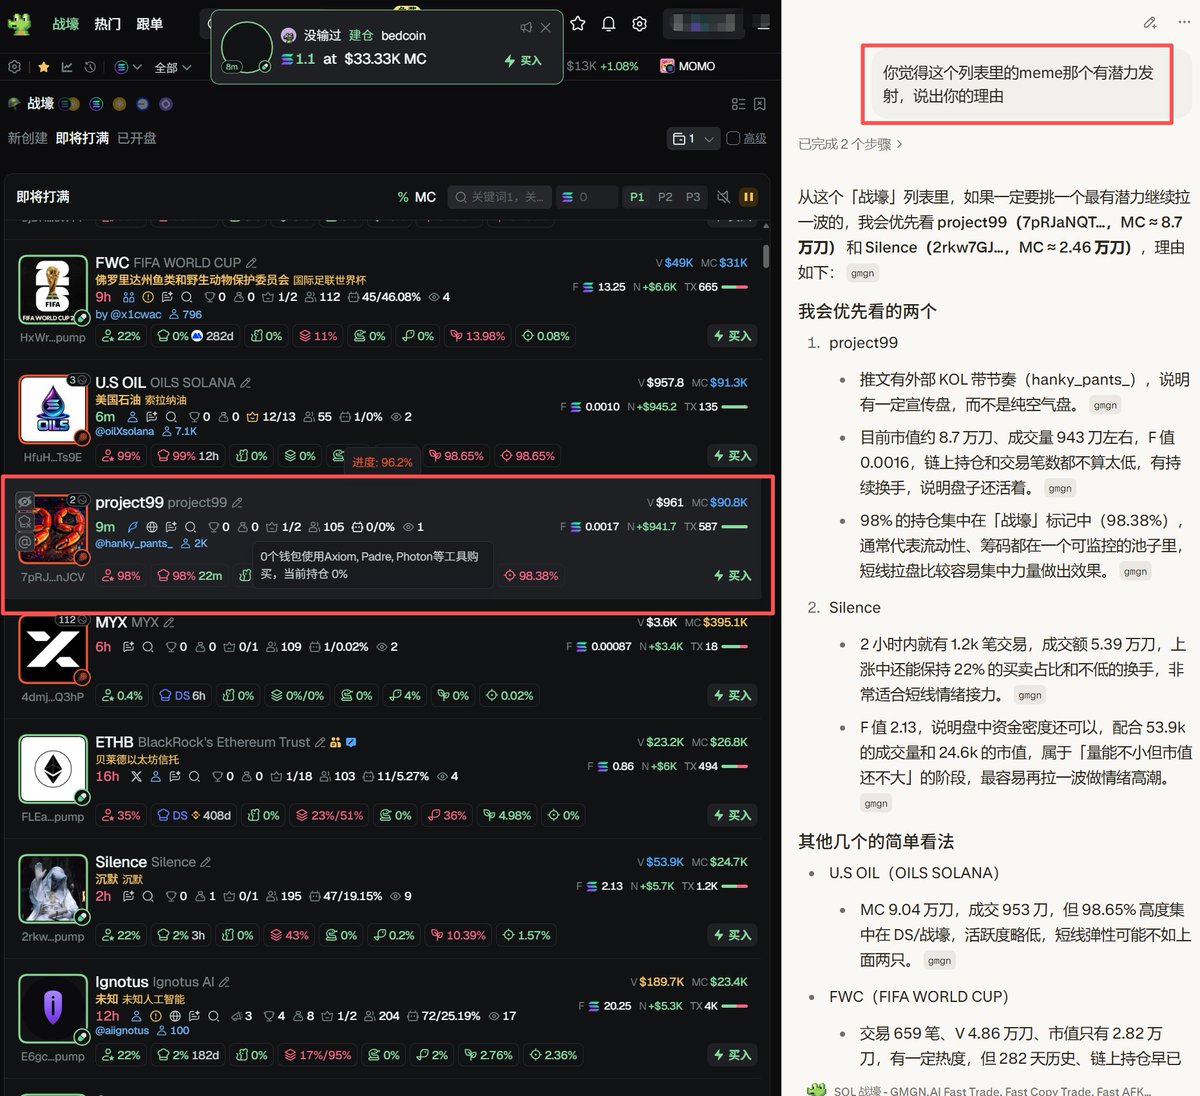Expand the 已完成 2 个步骤 steps

(x=850, y=144)
